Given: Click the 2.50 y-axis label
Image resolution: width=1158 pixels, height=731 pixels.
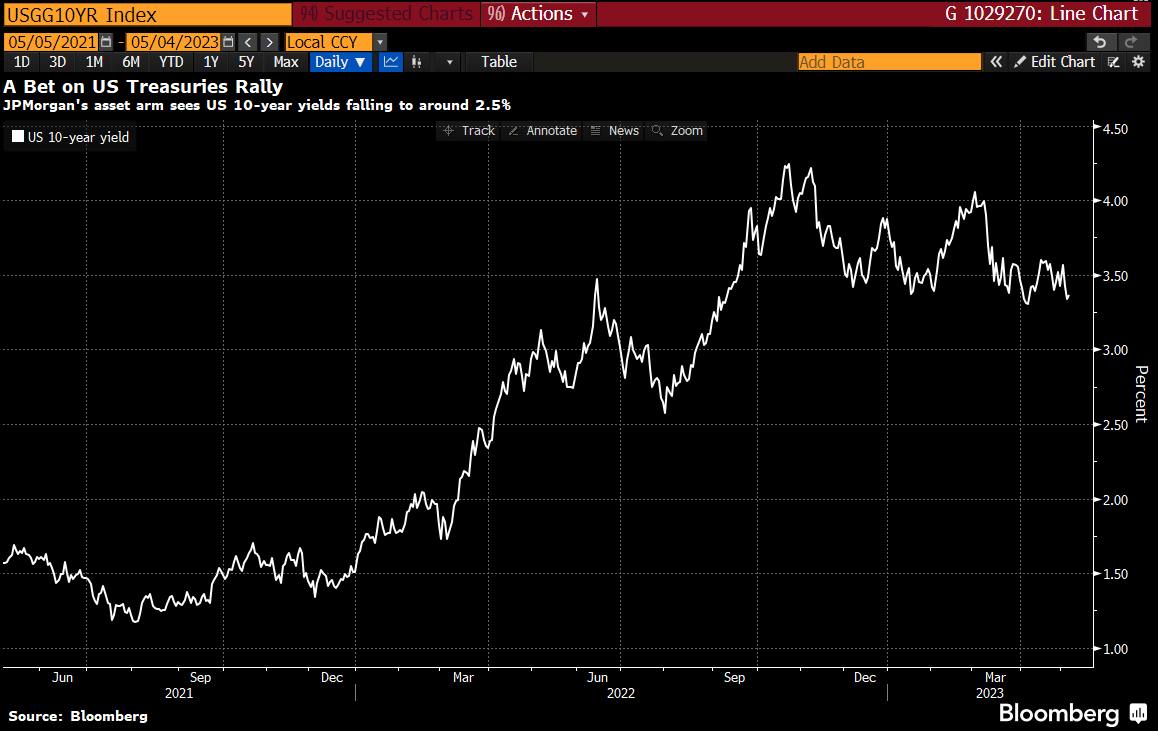Looking at the screenshot, I should tap(1115, 425).
